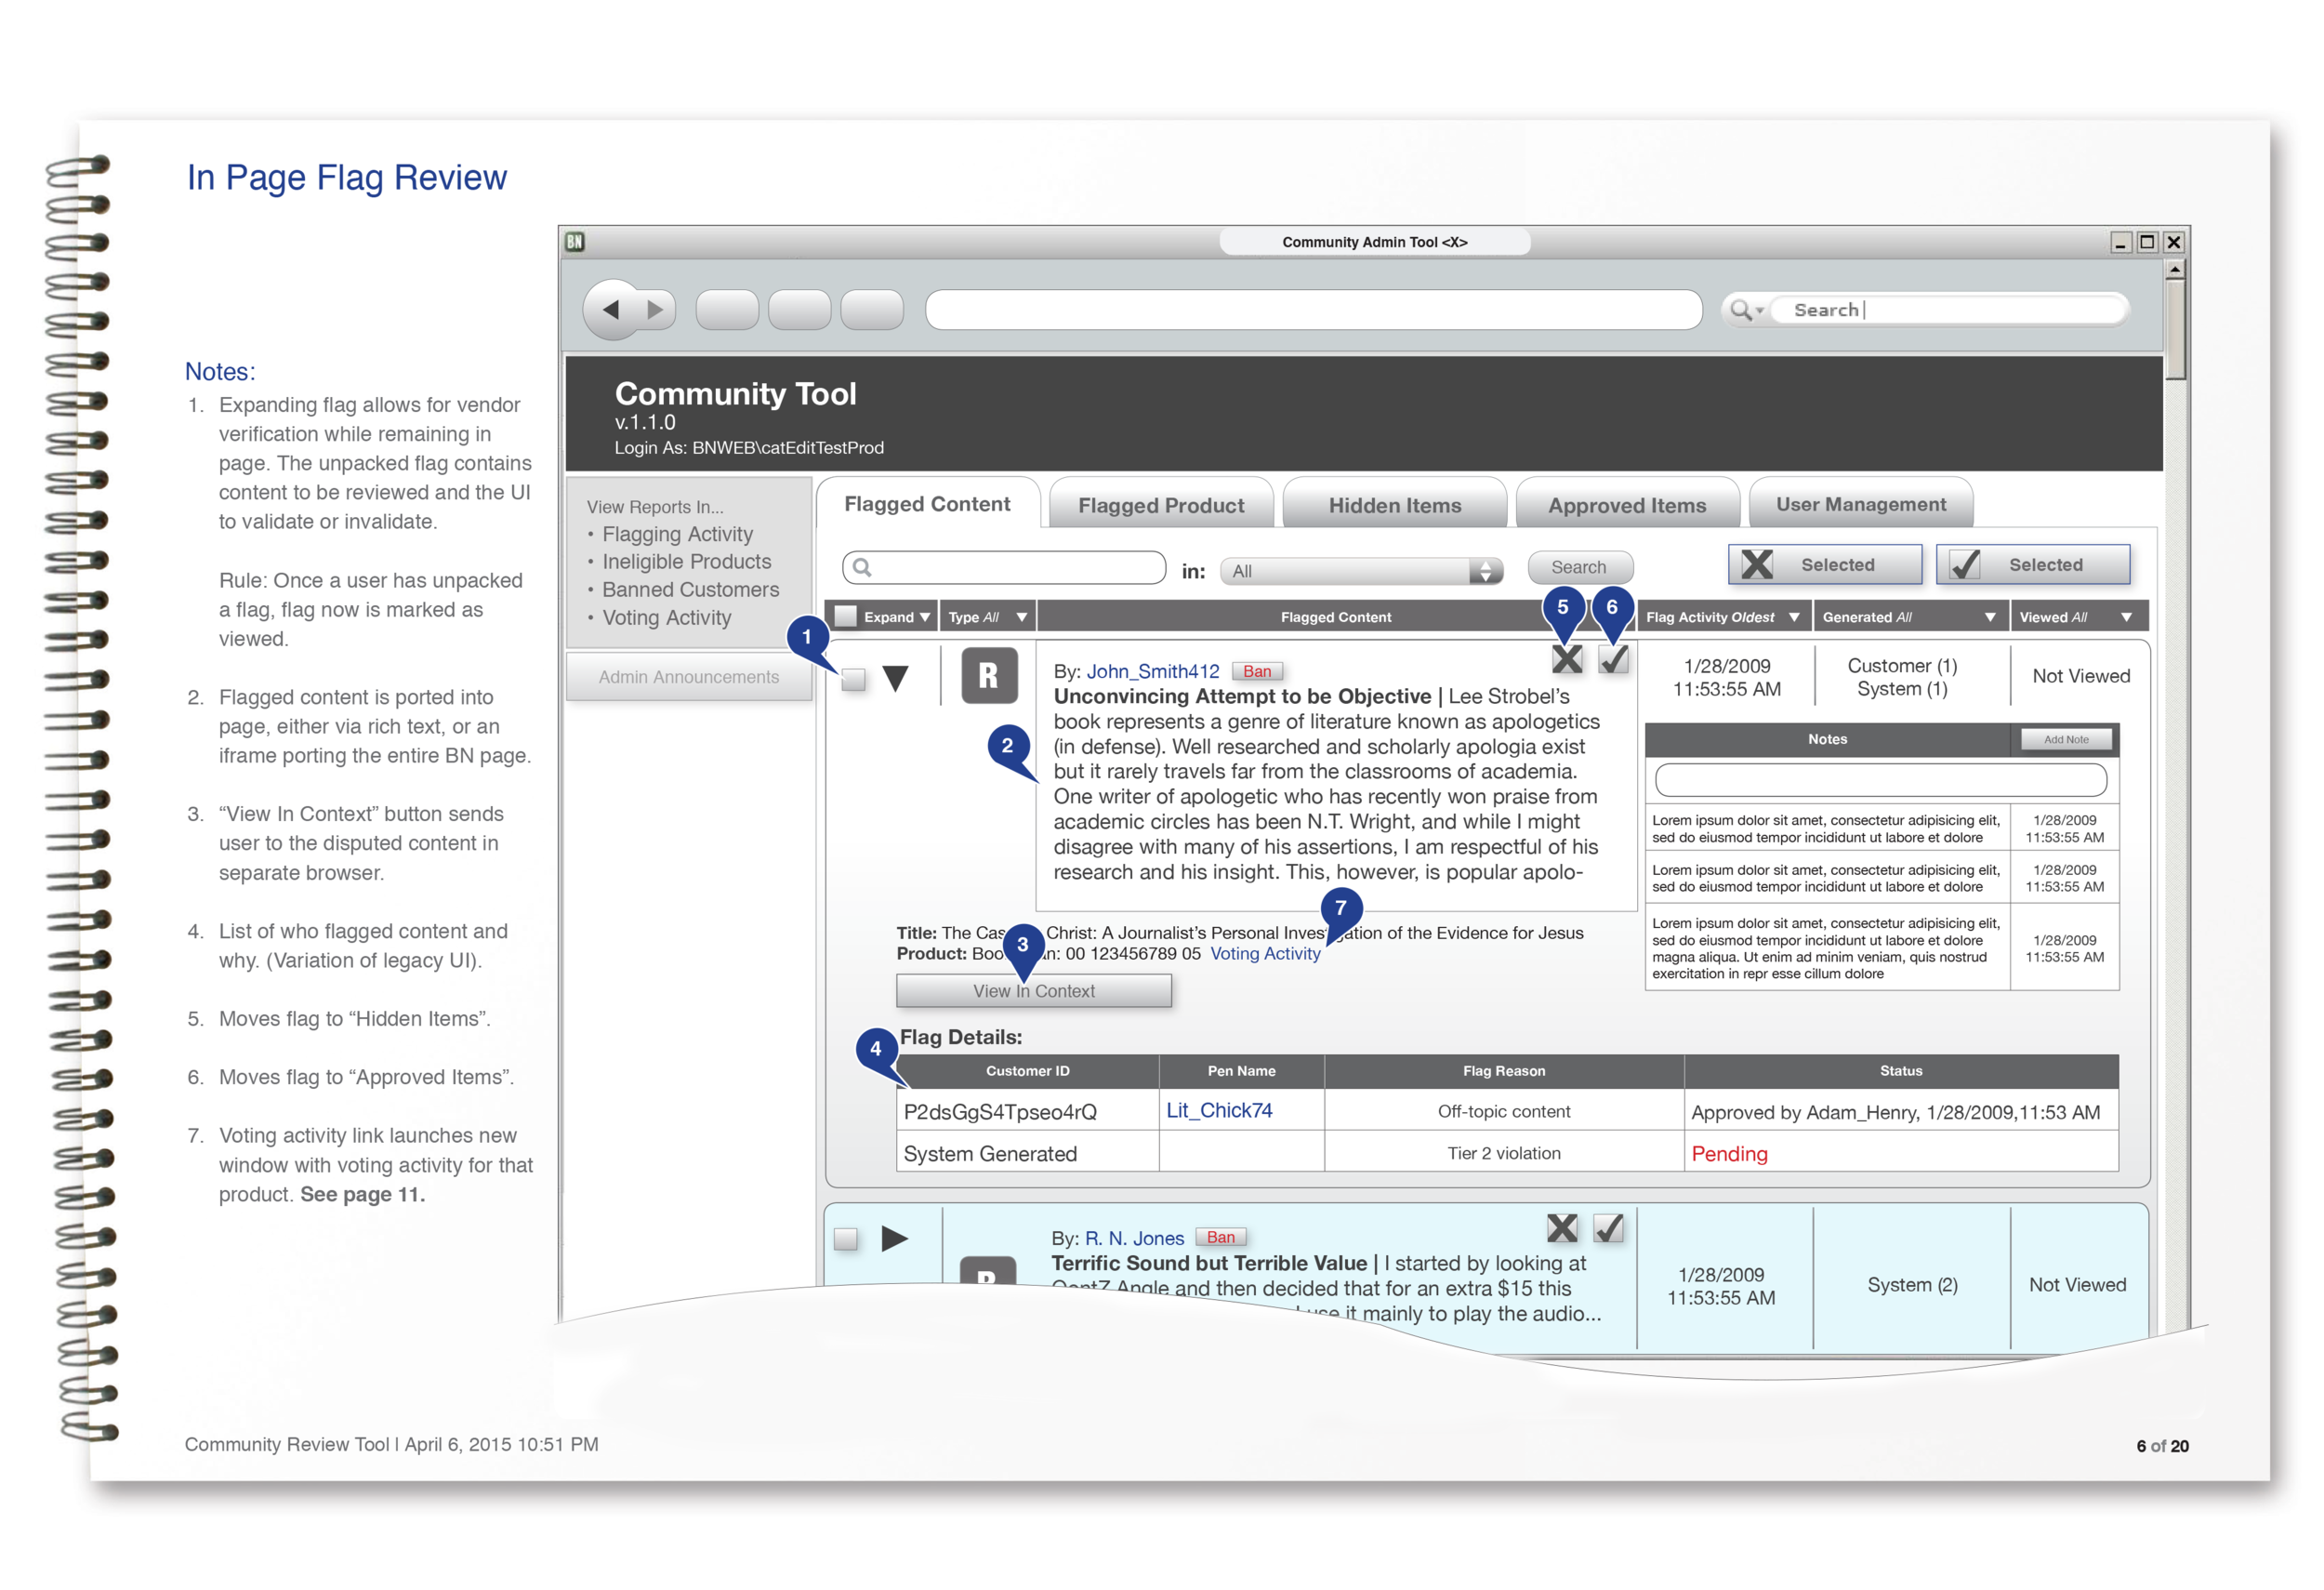Click the red Pending status text

pyautogui.click(x=1729, y=1154)
